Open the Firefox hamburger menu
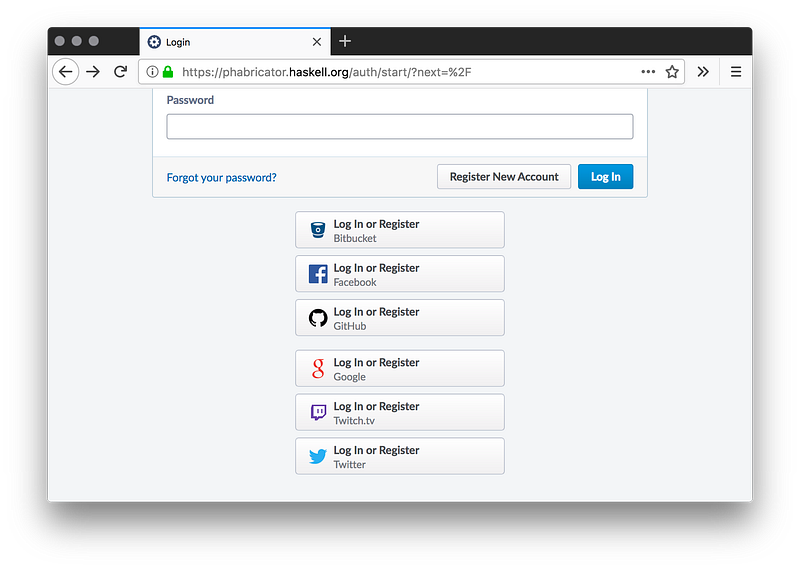Screen dimensions: 800x570 click(735, 72)
